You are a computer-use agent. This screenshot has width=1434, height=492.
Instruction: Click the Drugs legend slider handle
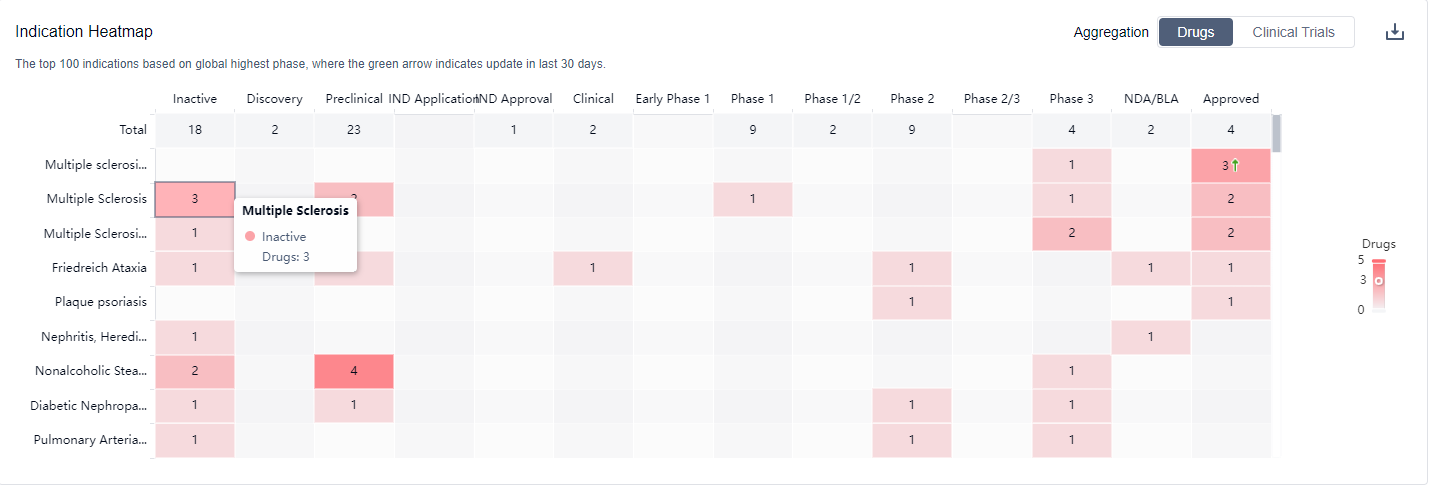1379,282
